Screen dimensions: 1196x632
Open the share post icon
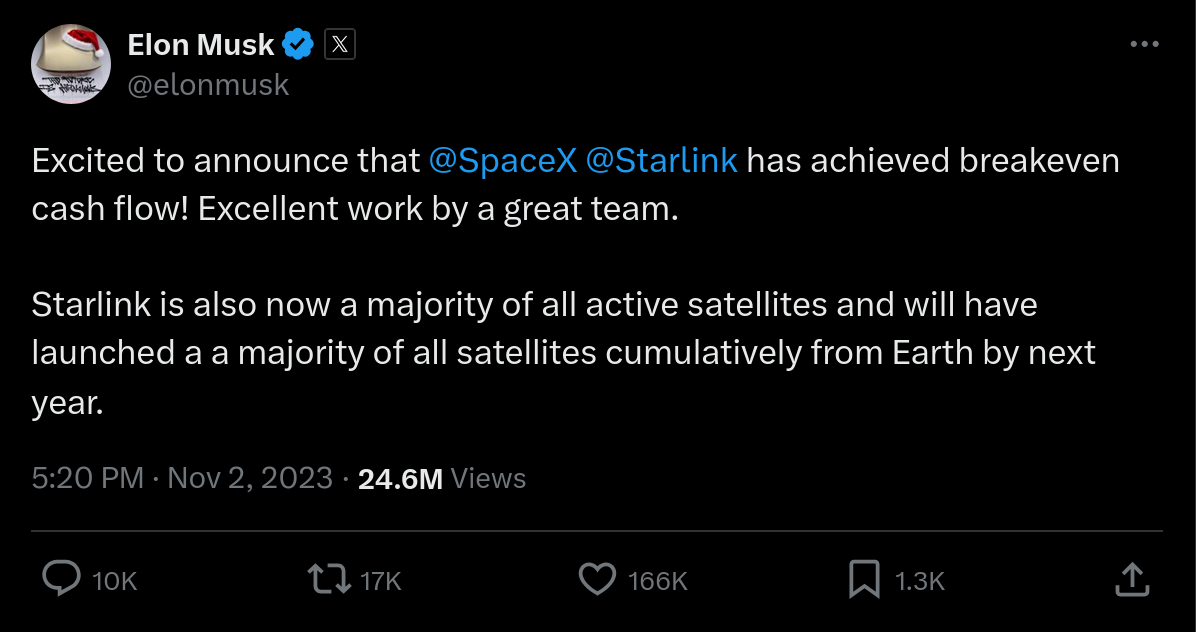[1130, 579]
